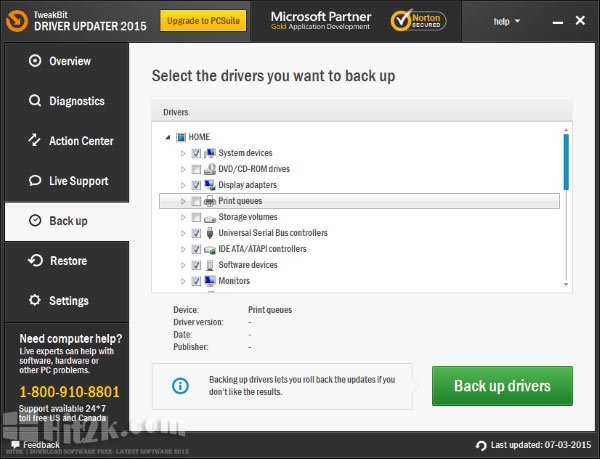Click the Action Center arrows icon

(34, 140)
